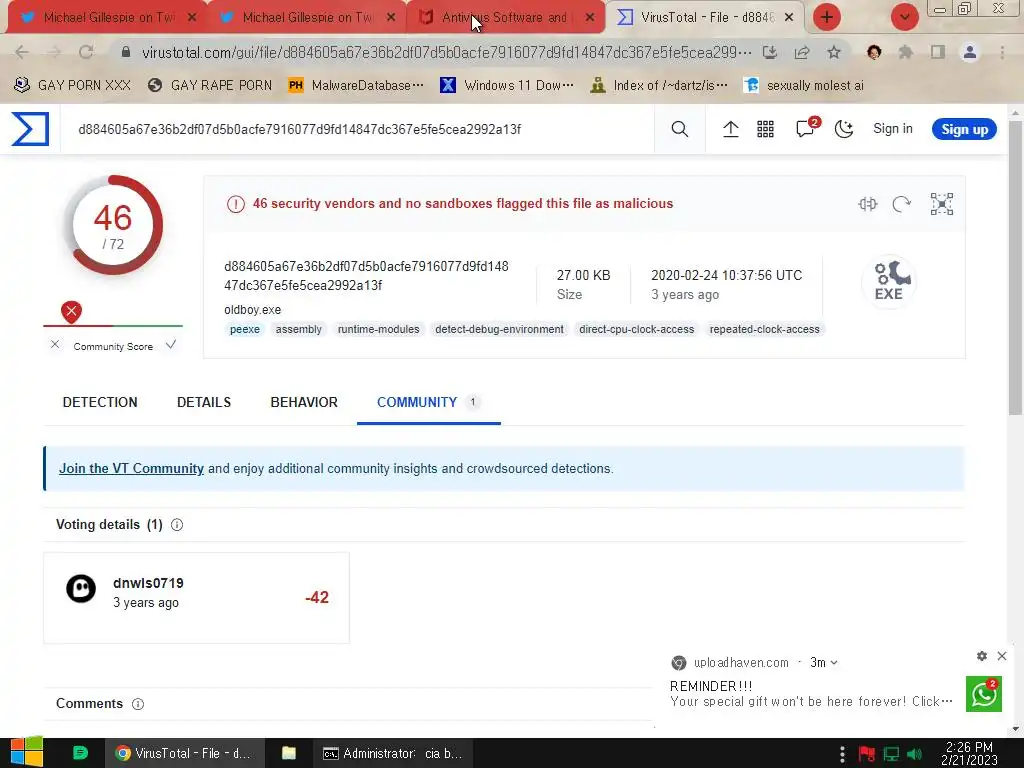1024x768 pixels.
Task: Show hidden system tray icons
Action: tap(842, 754)
